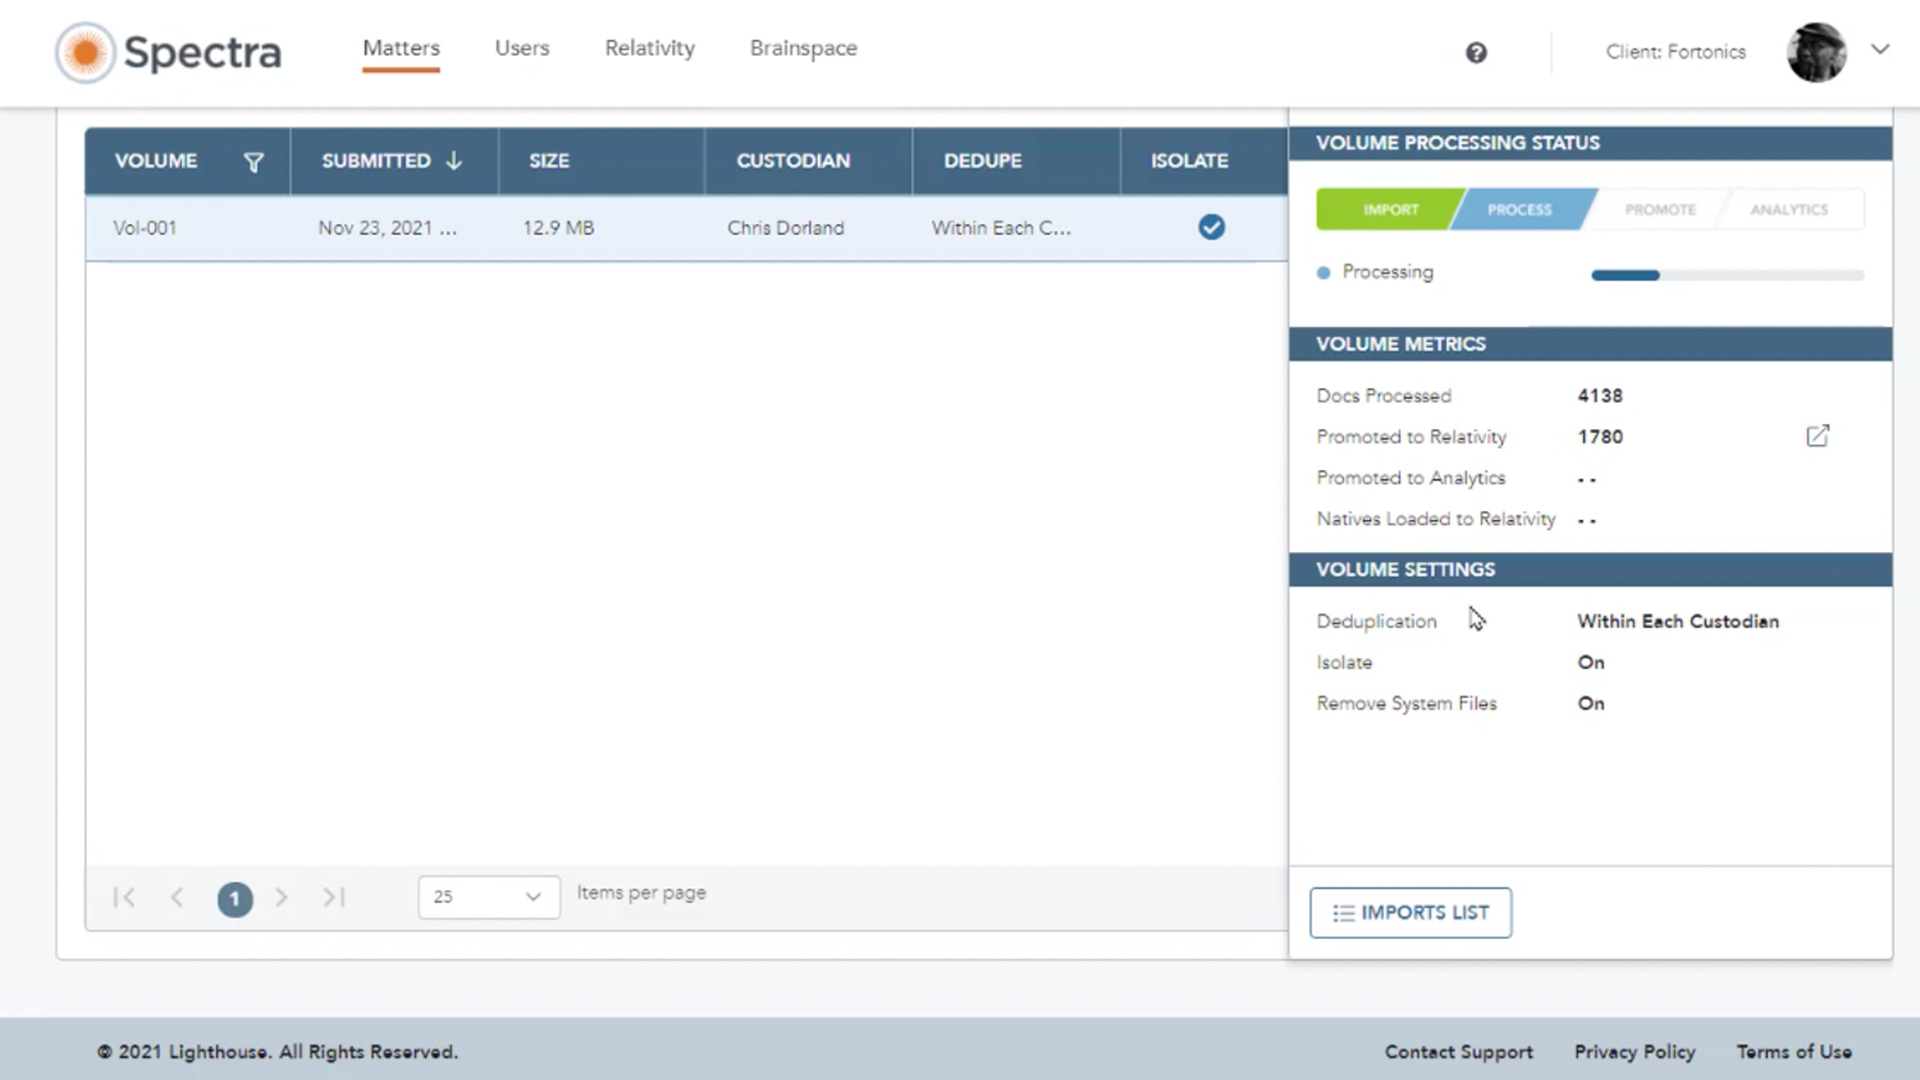Switch to the Users tab
Screen dimensions: 1920x1080
(522, 48)
